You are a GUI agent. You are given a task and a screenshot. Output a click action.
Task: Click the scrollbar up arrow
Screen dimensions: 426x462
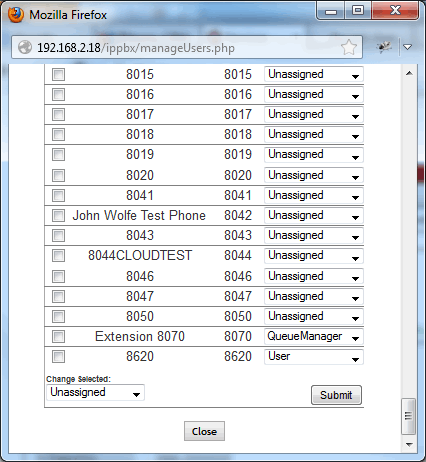click(x=409, y=73)
